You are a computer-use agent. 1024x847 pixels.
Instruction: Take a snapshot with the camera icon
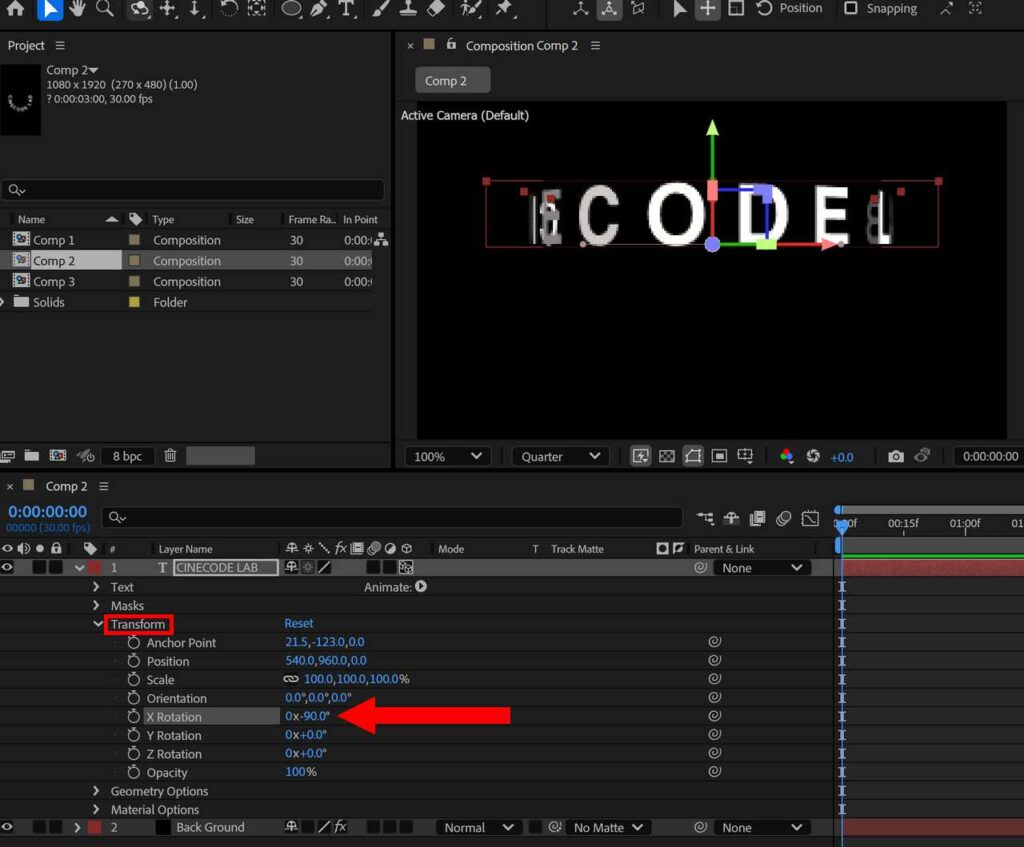point(896,456)
